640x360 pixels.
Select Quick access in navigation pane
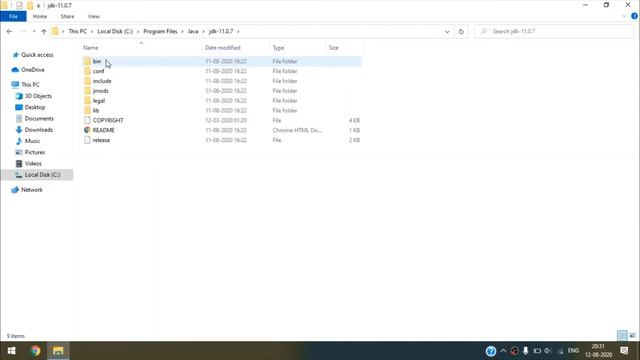[37, 55]
